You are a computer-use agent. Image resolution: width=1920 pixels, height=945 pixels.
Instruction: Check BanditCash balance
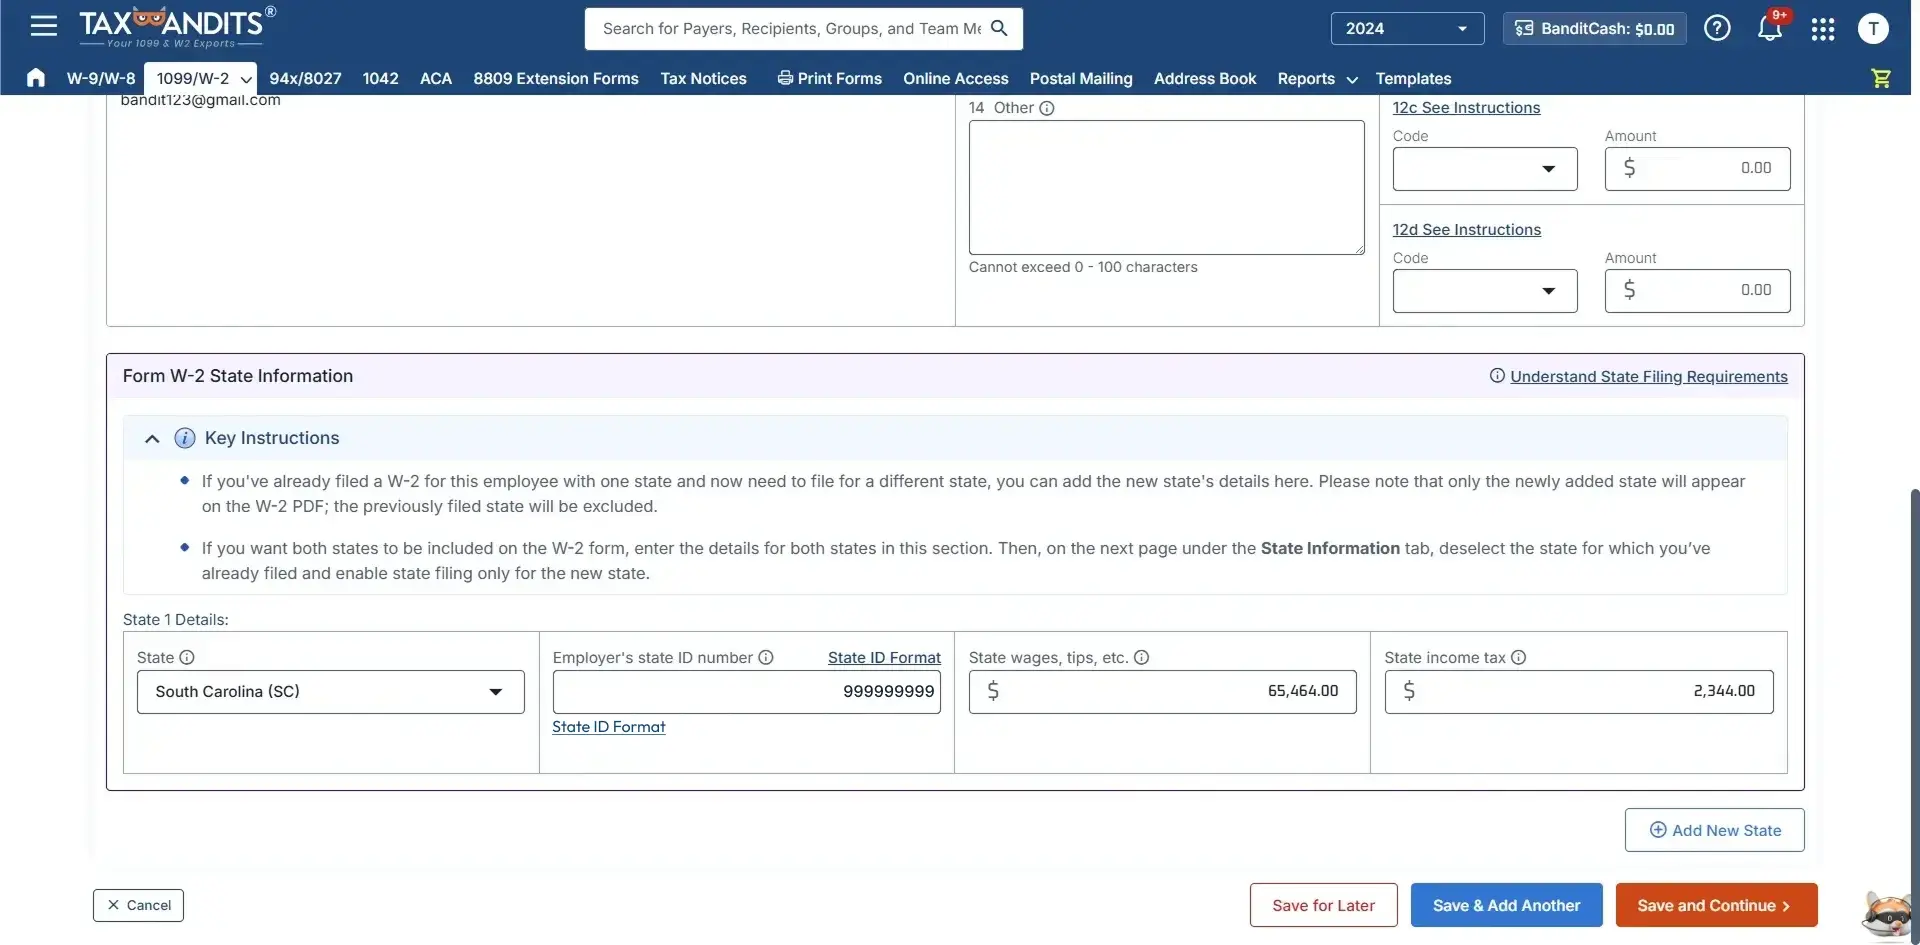[x=1592, y=28]
